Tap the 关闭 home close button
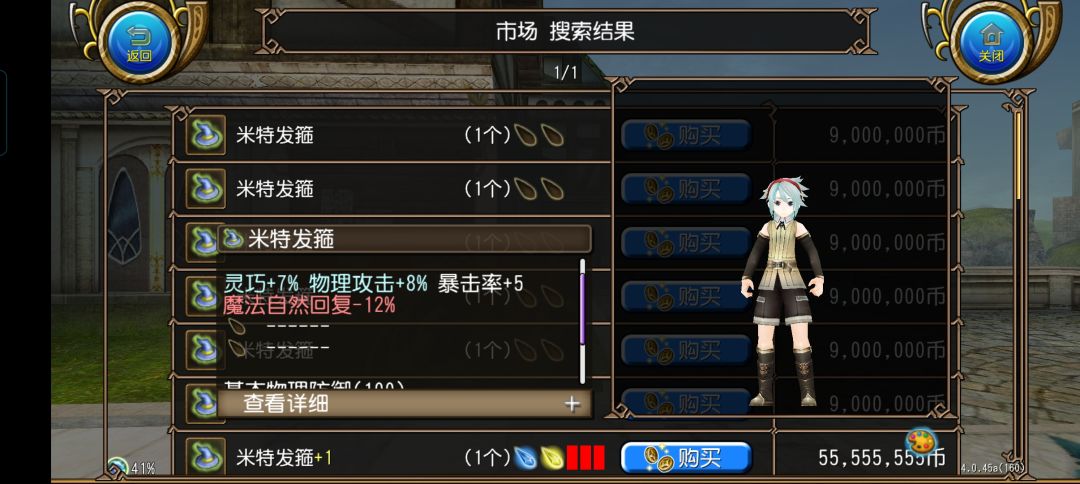Image resolution: width=1080 pixels, height=484 pixels. 990,41
